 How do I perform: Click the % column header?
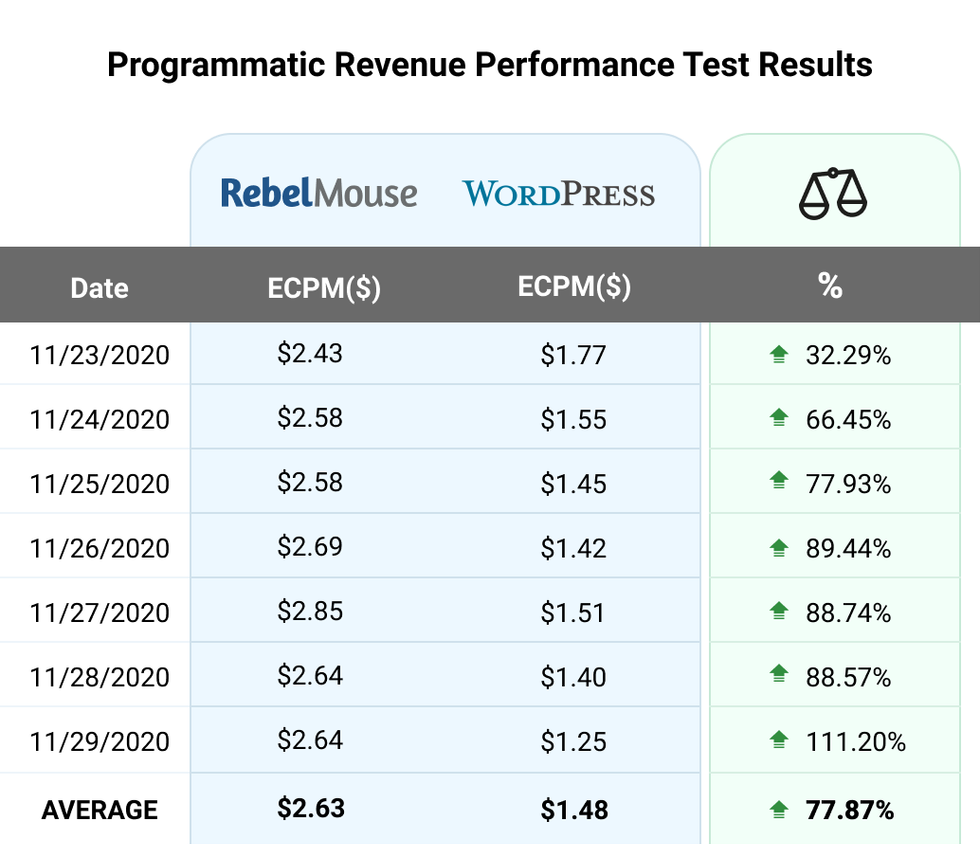(830, 287)
